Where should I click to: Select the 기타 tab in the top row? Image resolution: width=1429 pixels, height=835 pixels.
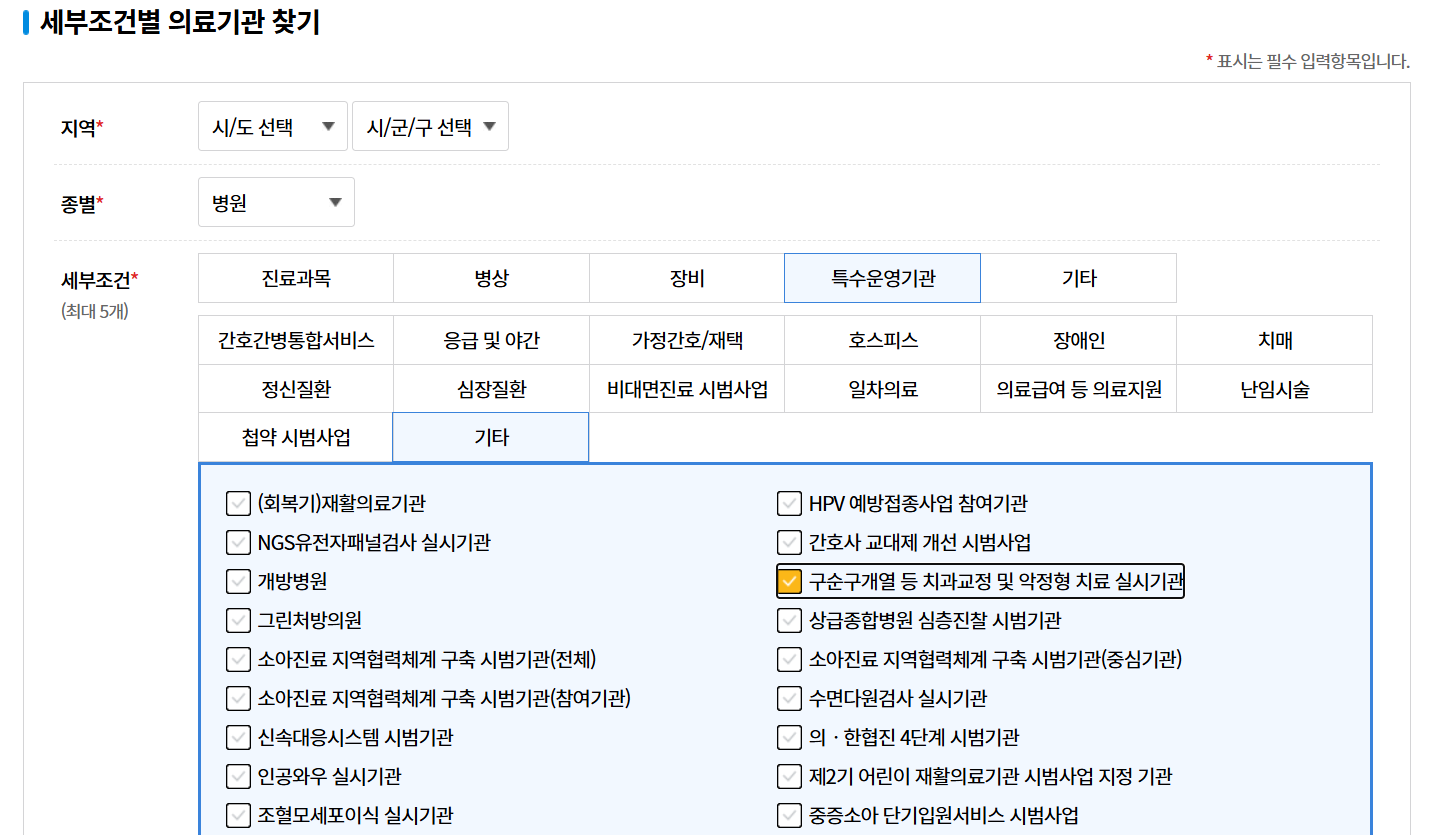click(x=1078, y=277)
